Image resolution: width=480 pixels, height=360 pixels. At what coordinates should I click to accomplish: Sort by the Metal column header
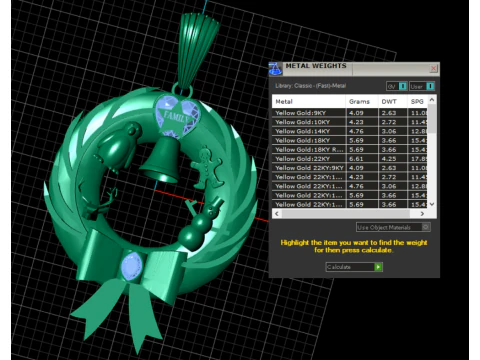309,101
